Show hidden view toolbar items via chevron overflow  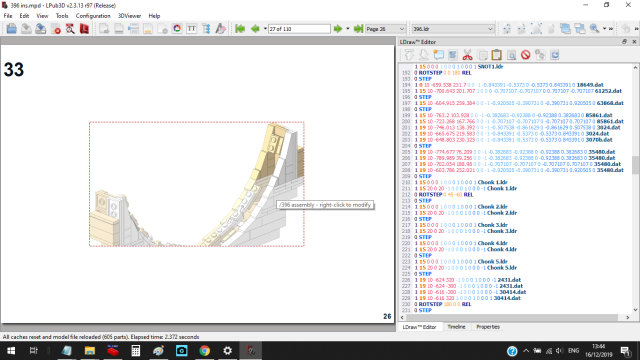611,29
